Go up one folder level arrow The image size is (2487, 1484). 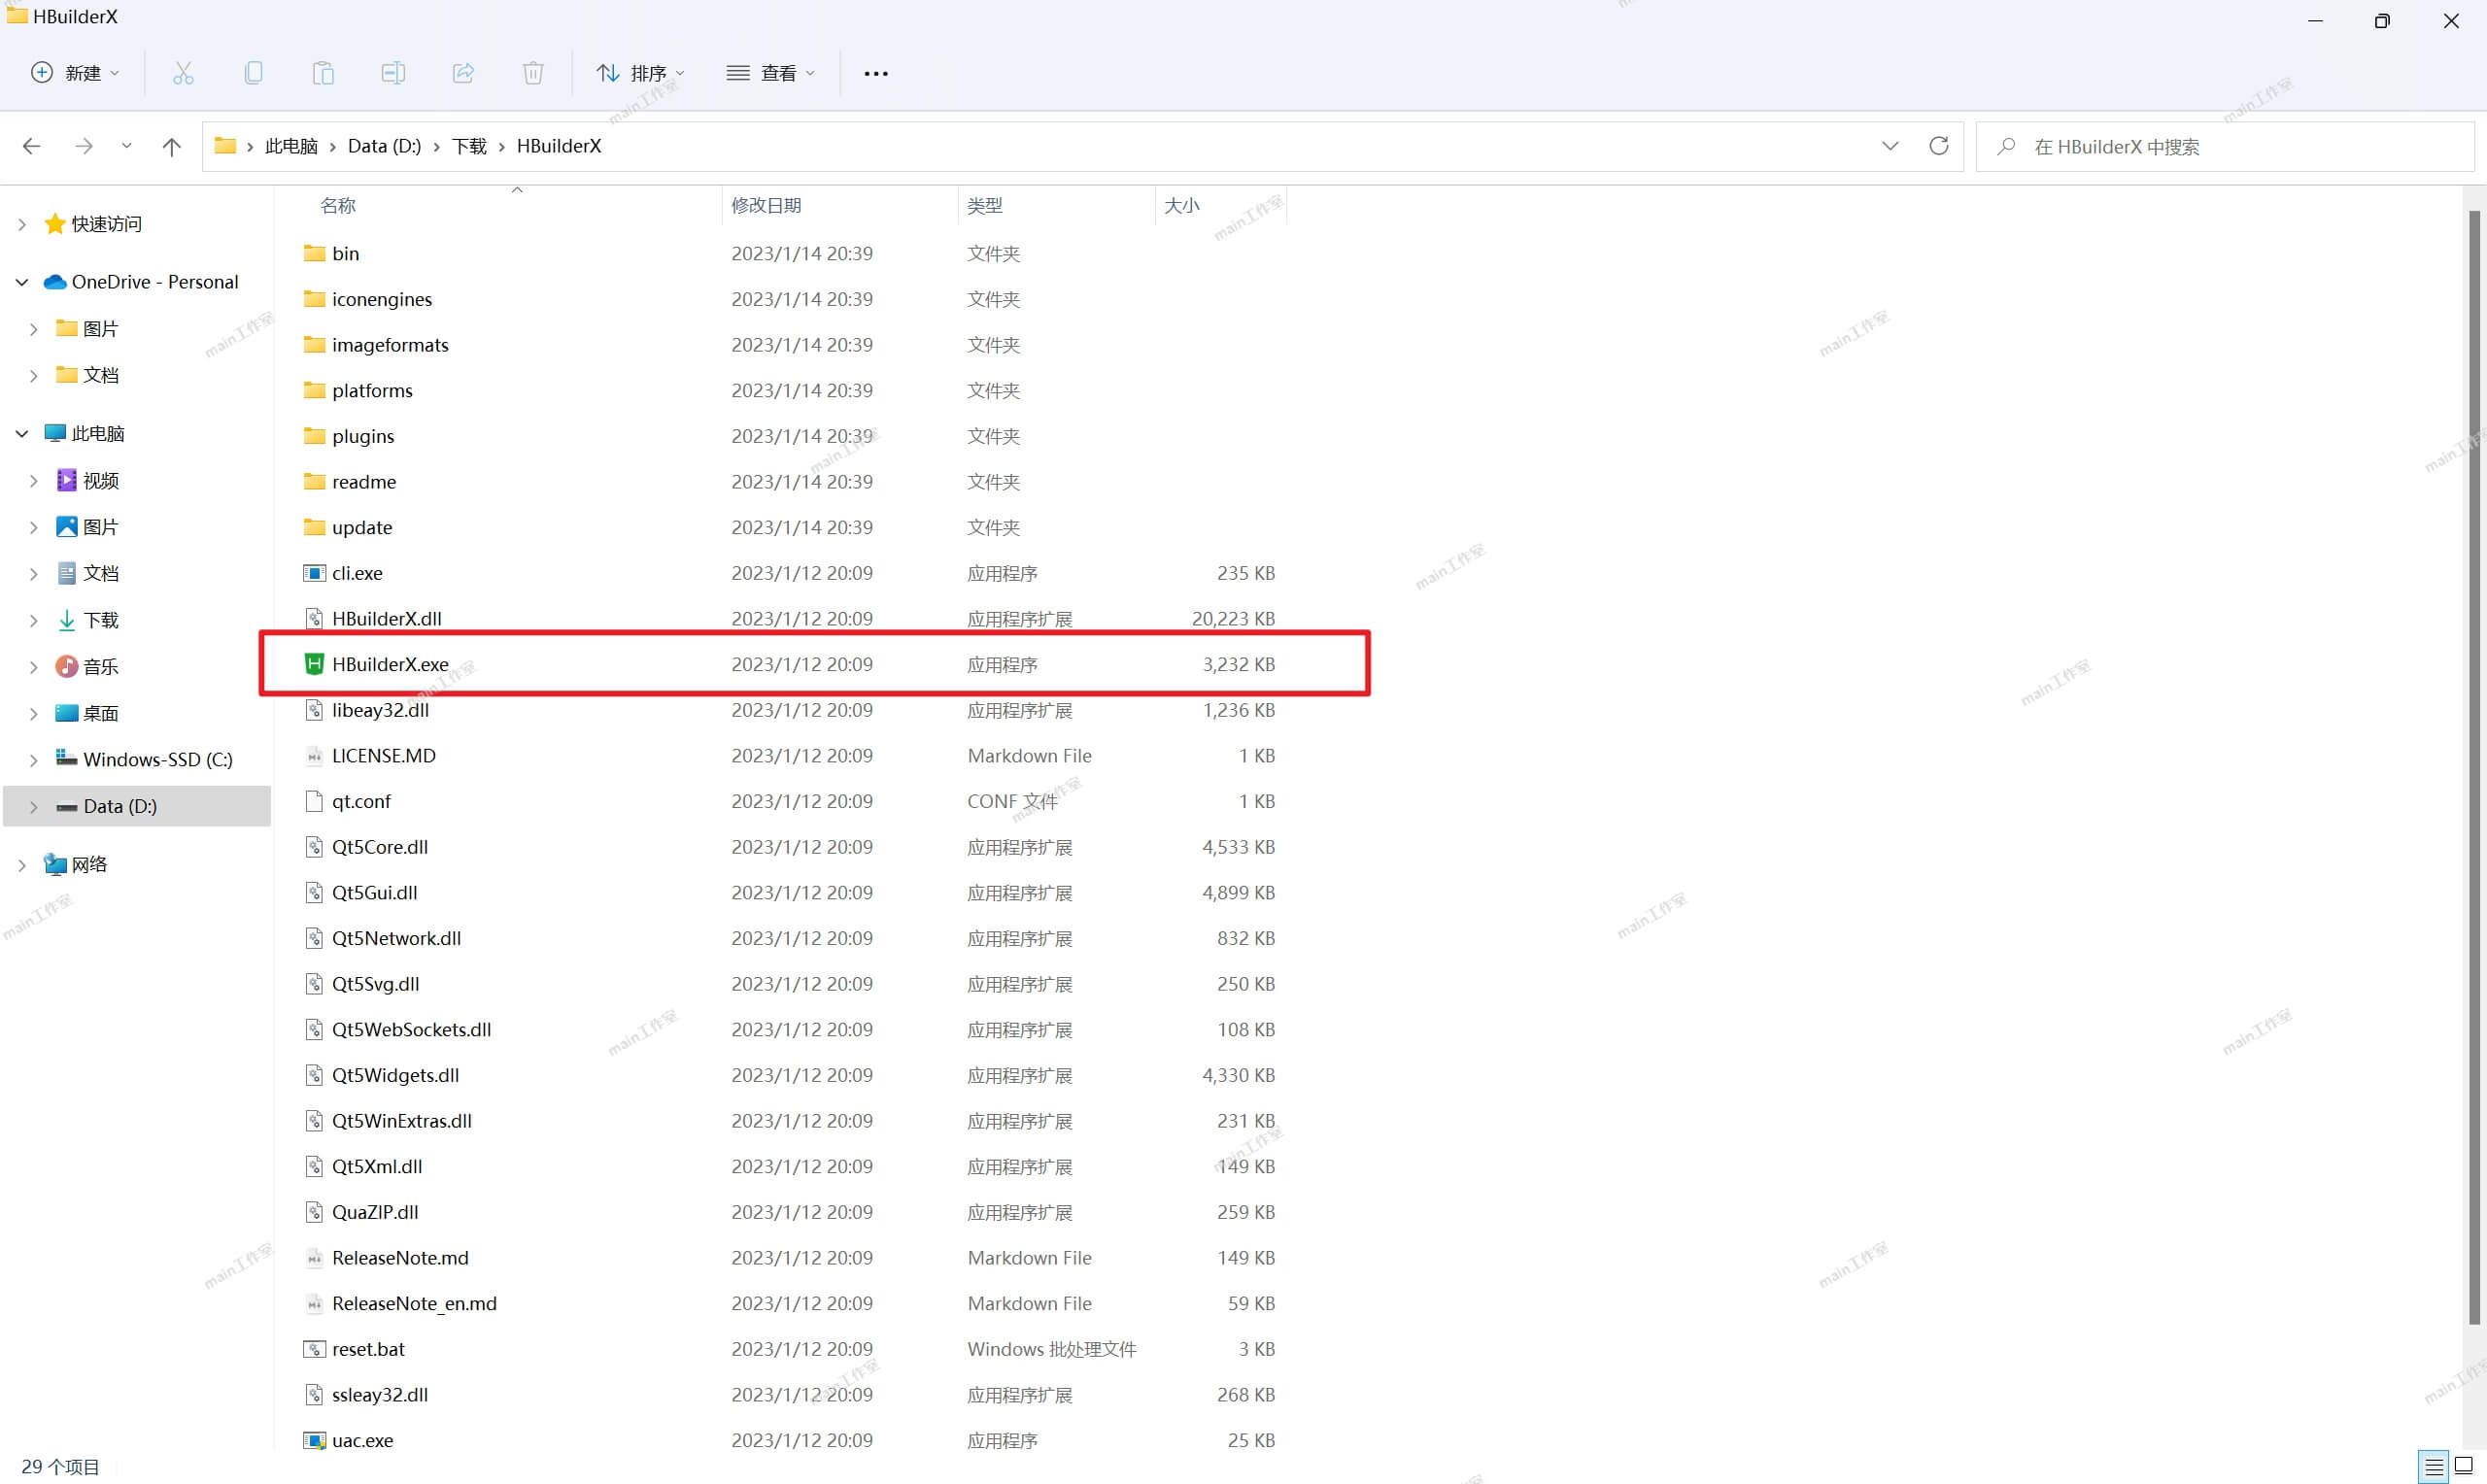[x=172, y=147]
